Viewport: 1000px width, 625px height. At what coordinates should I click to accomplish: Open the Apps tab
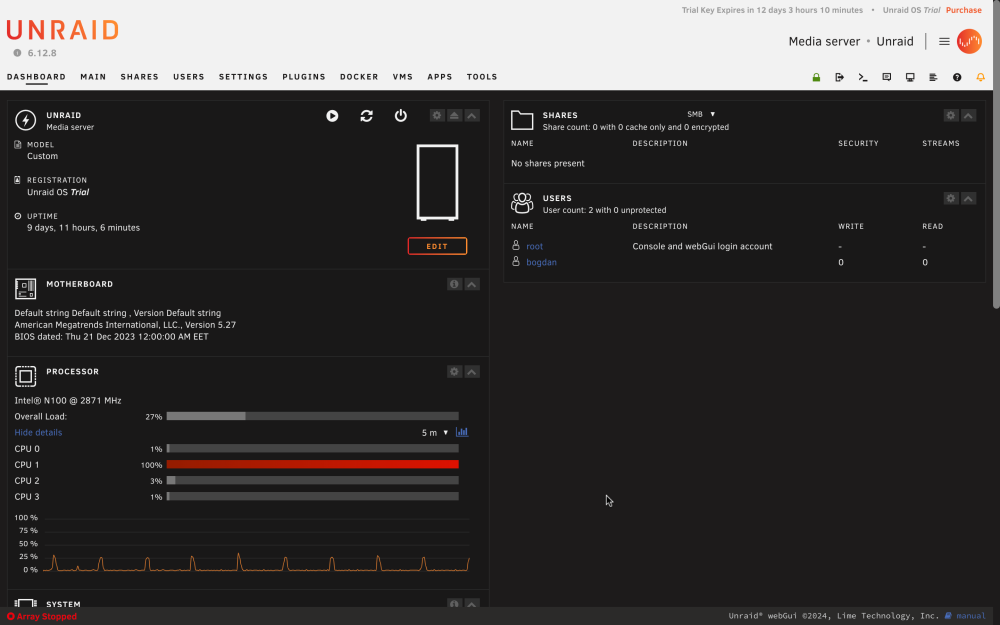(440, 77)
